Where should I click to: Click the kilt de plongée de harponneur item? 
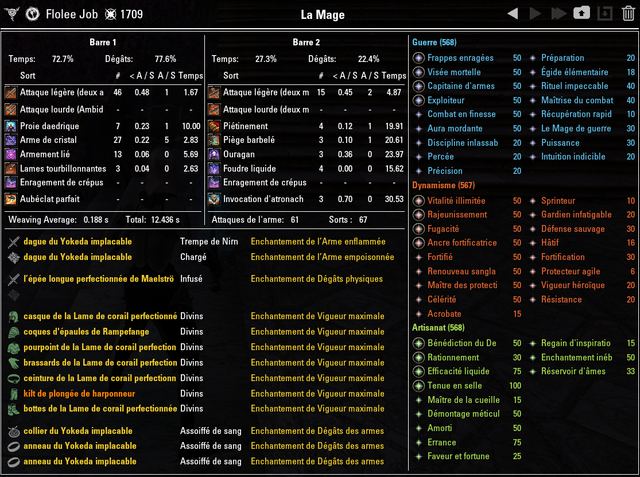click(x=79, y=394)
